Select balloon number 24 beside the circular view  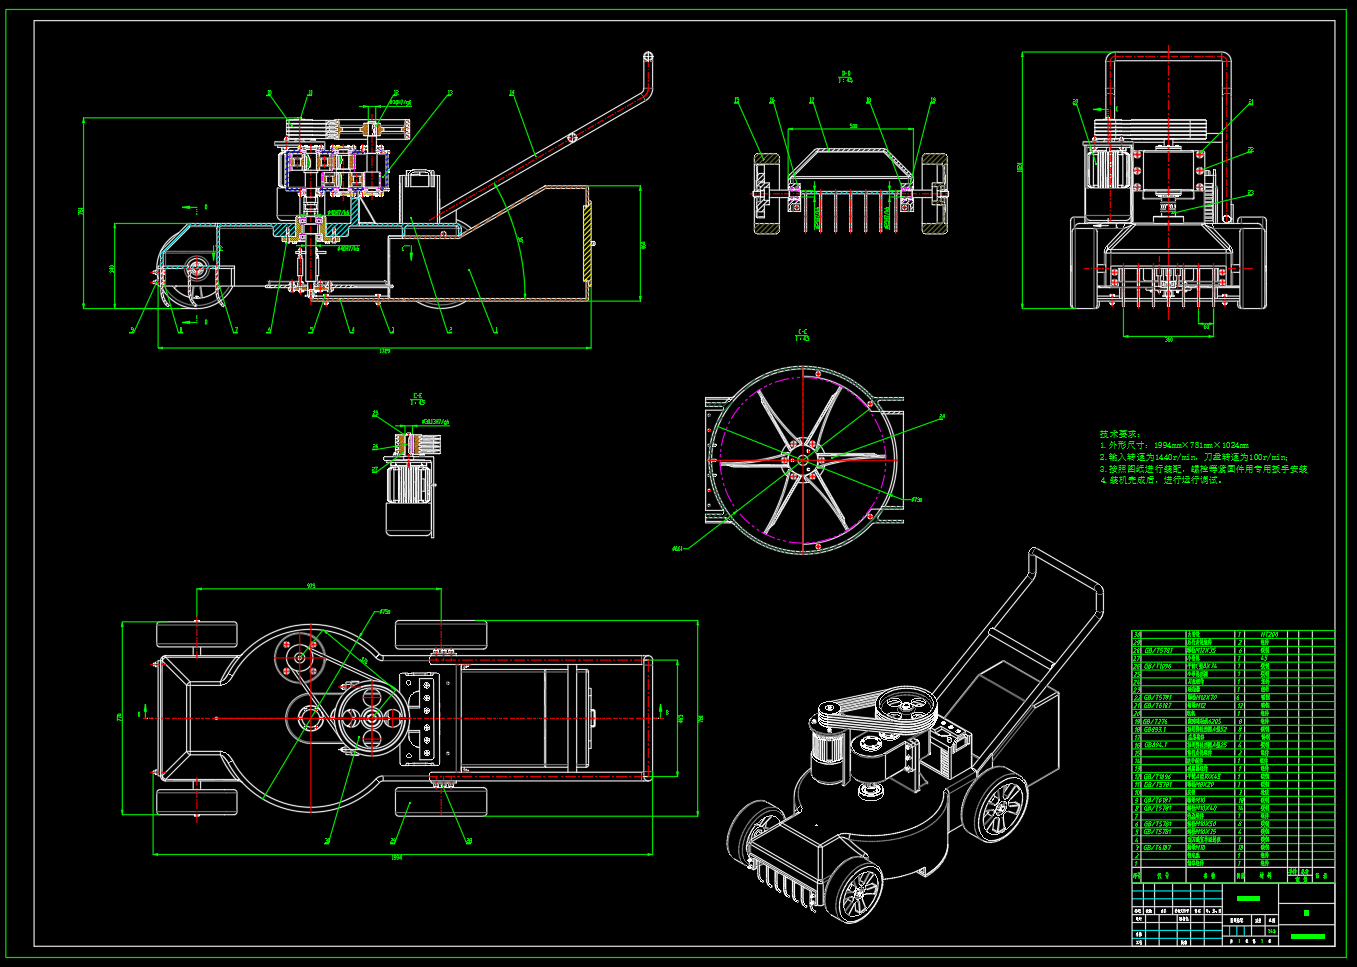click(942, 417)
